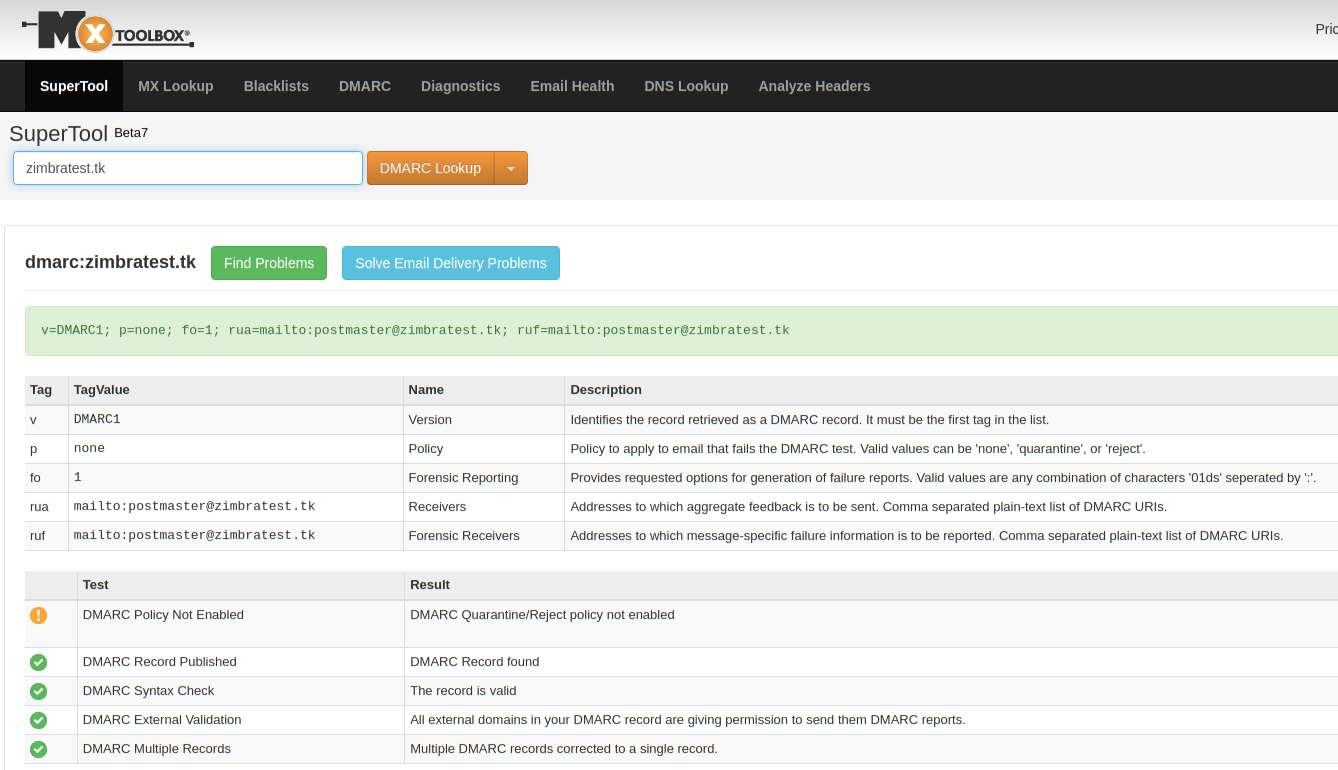Click green check icon beside DMARC Syntax Check
1338x770 pixels.
point(38,691)
